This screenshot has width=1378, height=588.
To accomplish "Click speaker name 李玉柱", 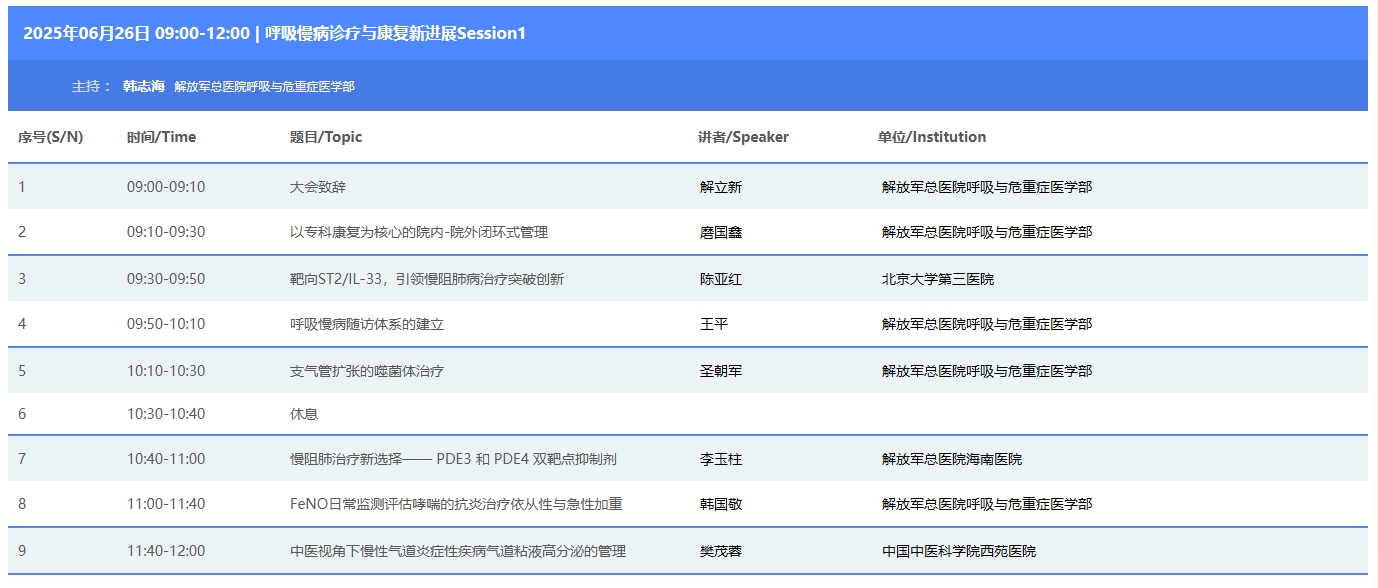I will click(721, 459).
